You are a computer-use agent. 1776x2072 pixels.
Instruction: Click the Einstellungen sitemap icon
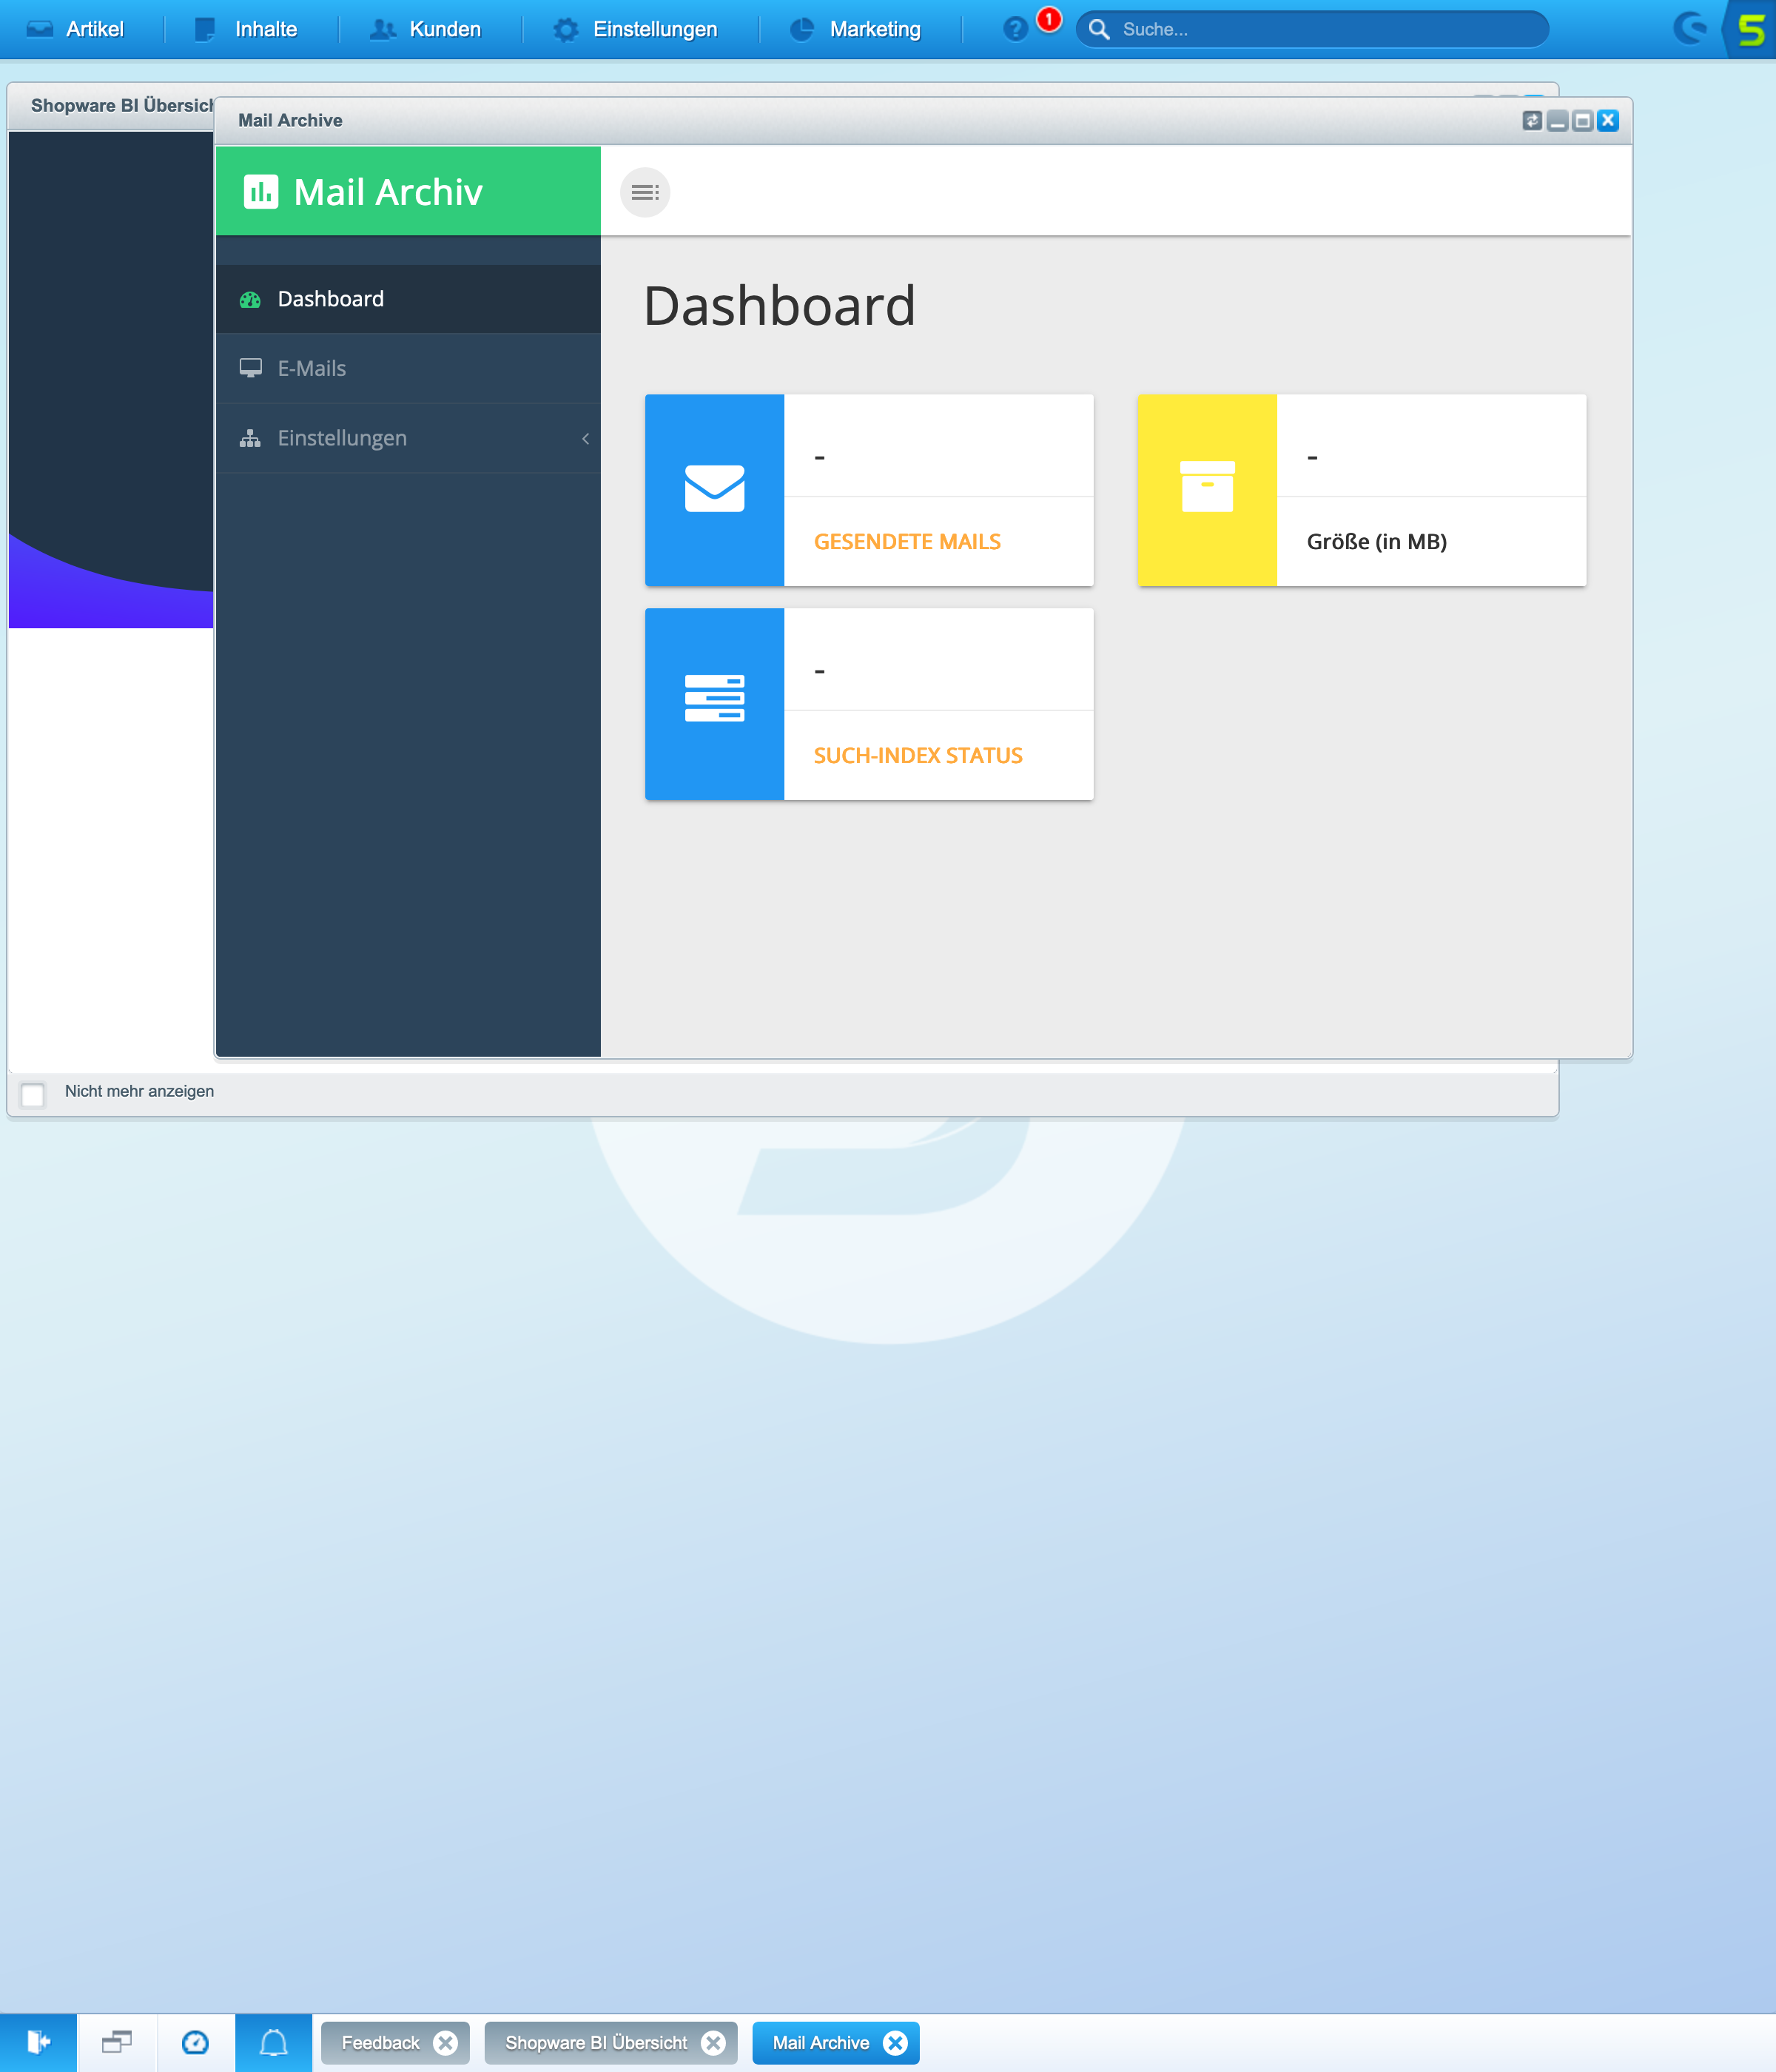click(250, 438)
